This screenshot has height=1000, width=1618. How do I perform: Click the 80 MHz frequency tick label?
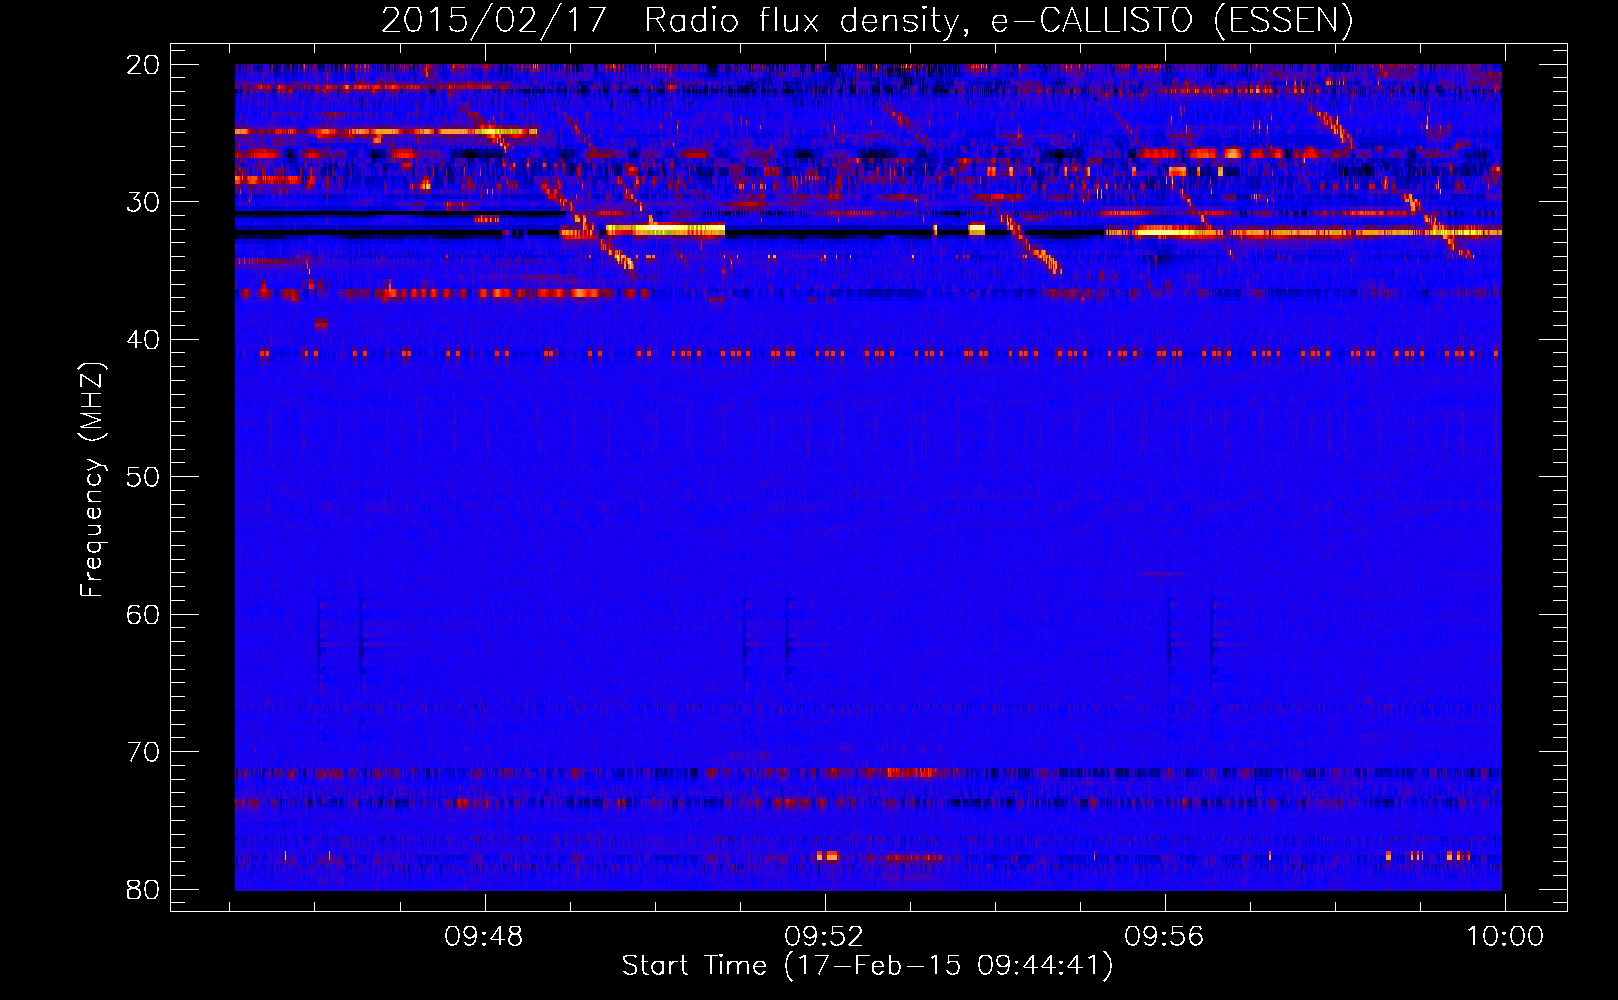click(143, 890)
